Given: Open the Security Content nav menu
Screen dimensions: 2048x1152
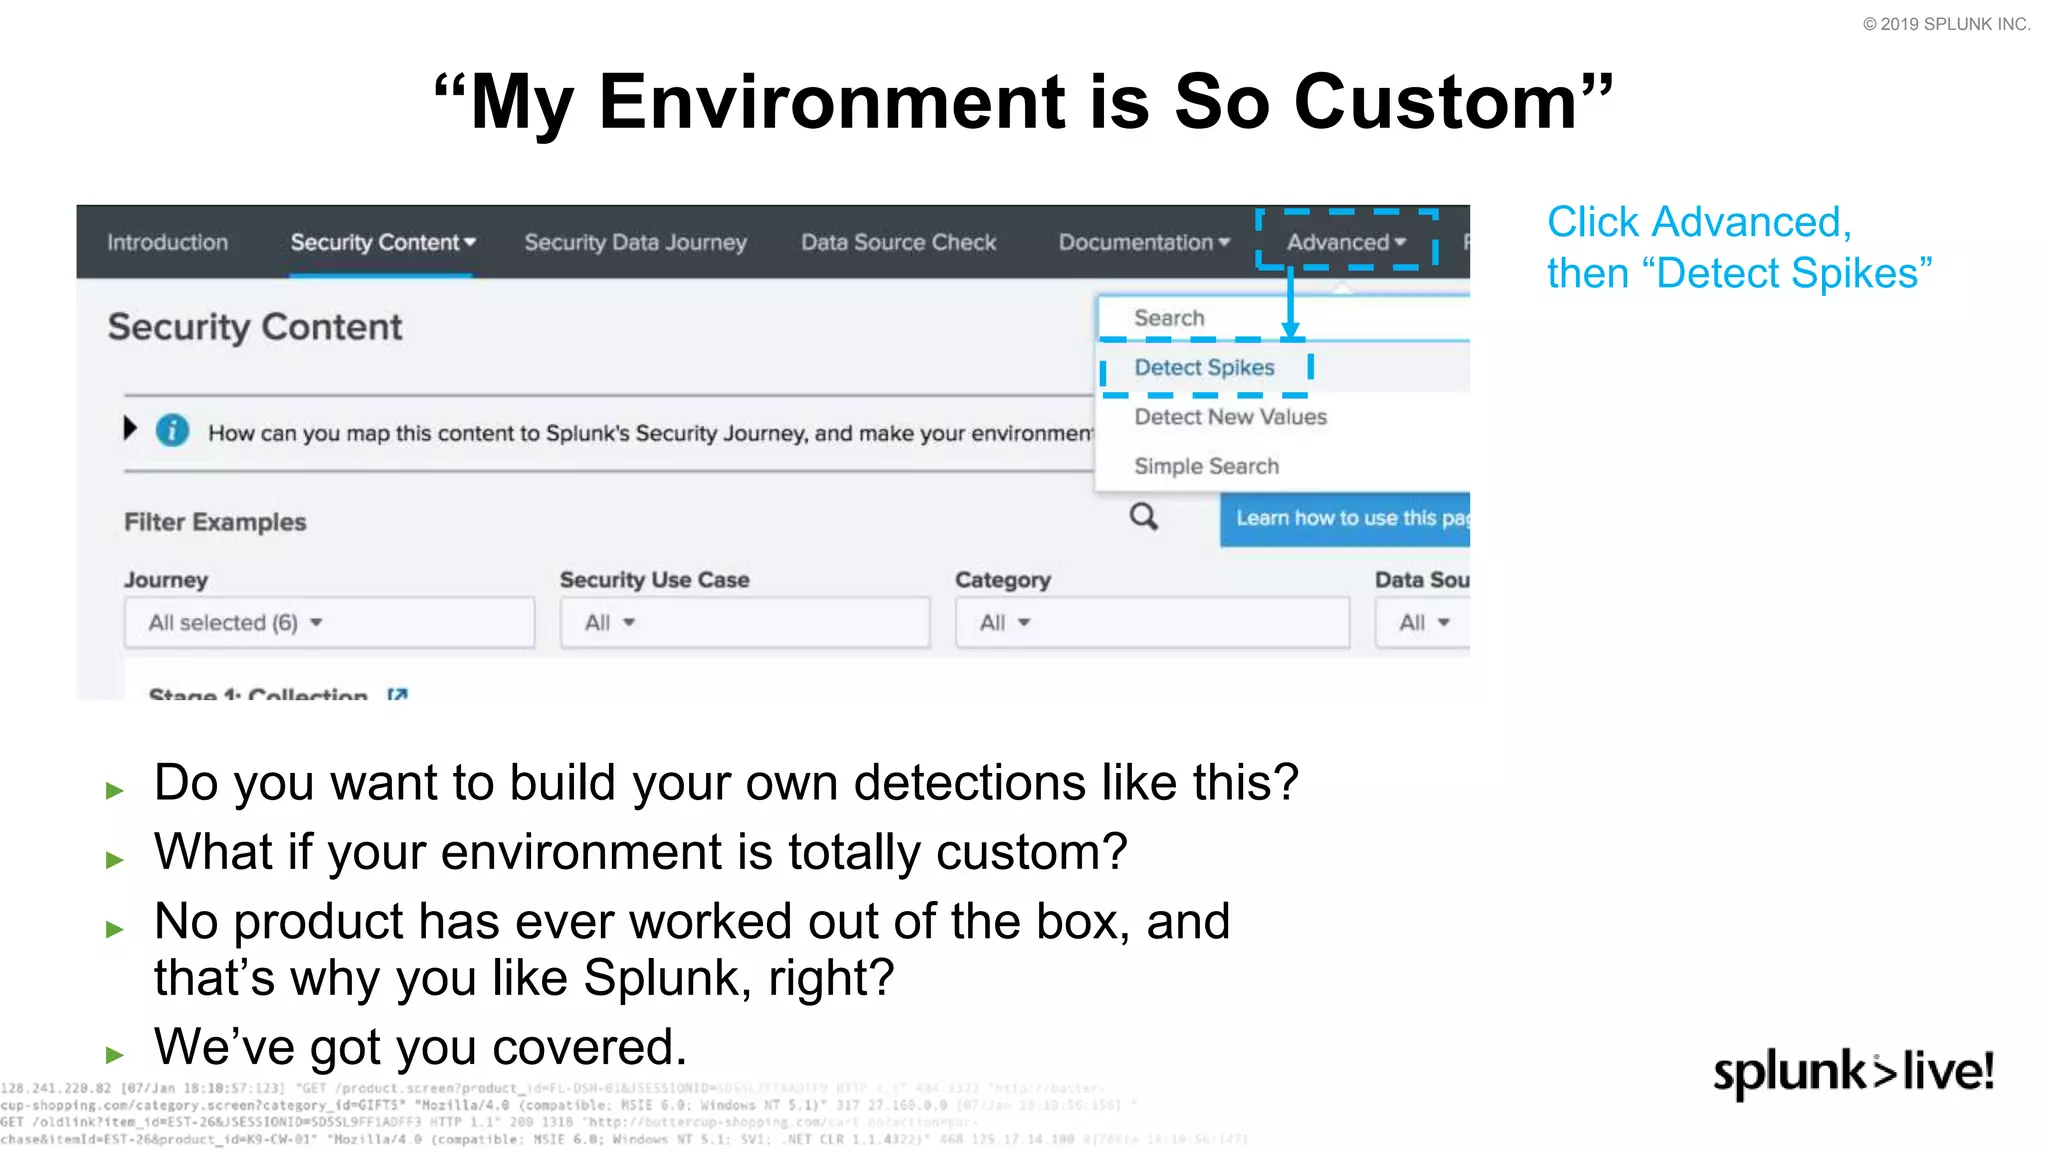Looking at the screenshot, I should coord(382,242).
